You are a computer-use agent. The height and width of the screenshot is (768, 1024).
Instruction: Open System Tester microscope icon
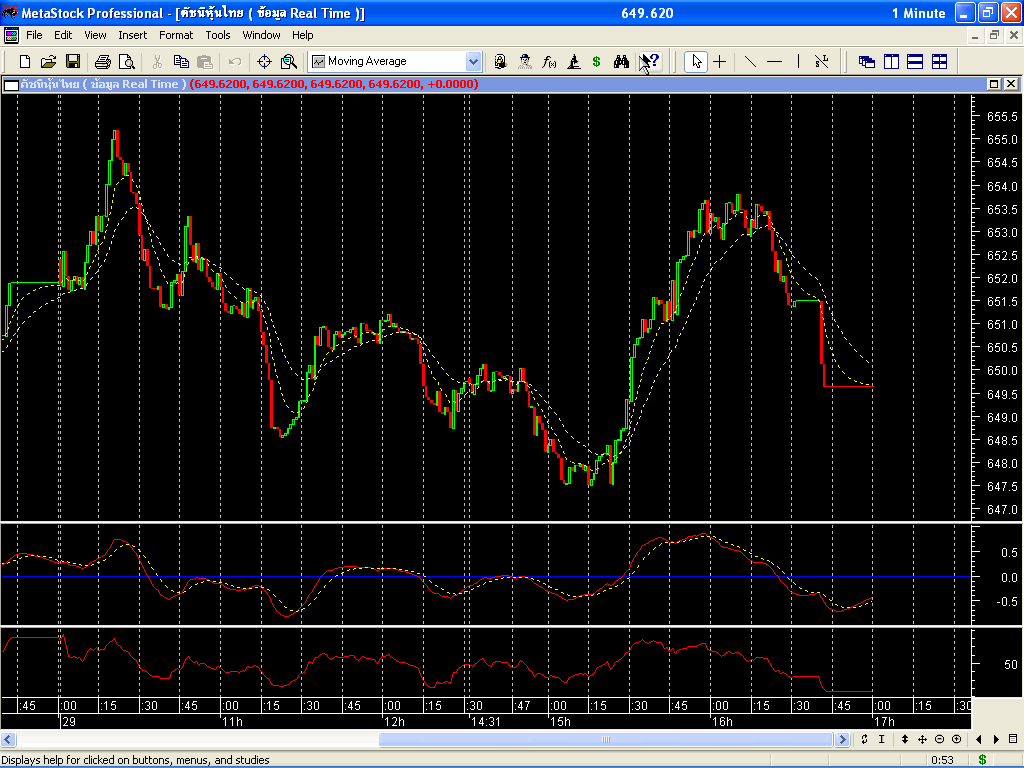coord(573,61)
